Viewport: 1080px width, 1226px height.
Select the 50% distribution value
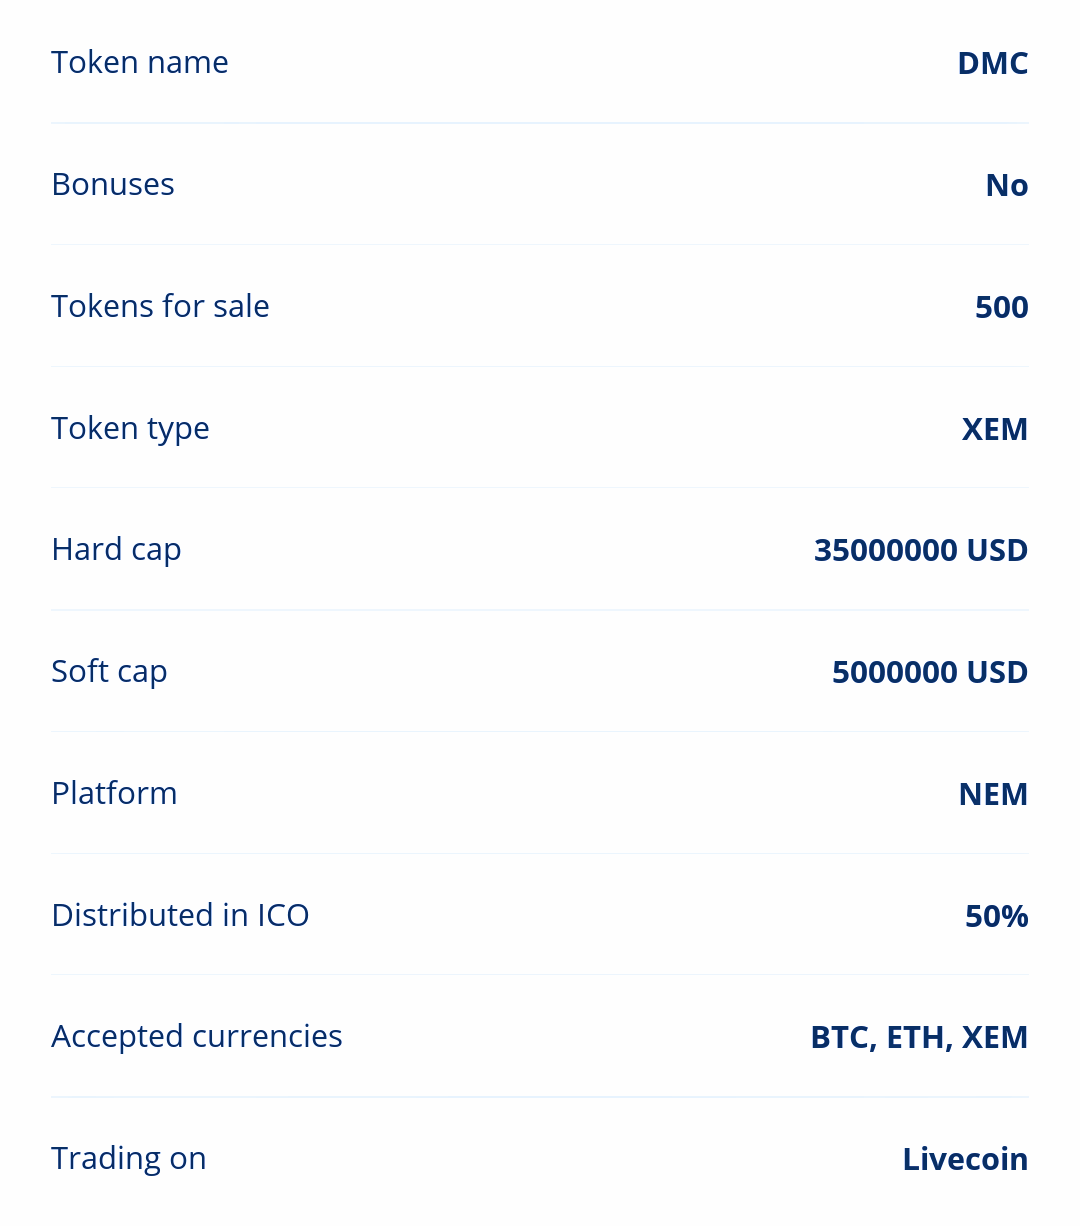point(996,916)
